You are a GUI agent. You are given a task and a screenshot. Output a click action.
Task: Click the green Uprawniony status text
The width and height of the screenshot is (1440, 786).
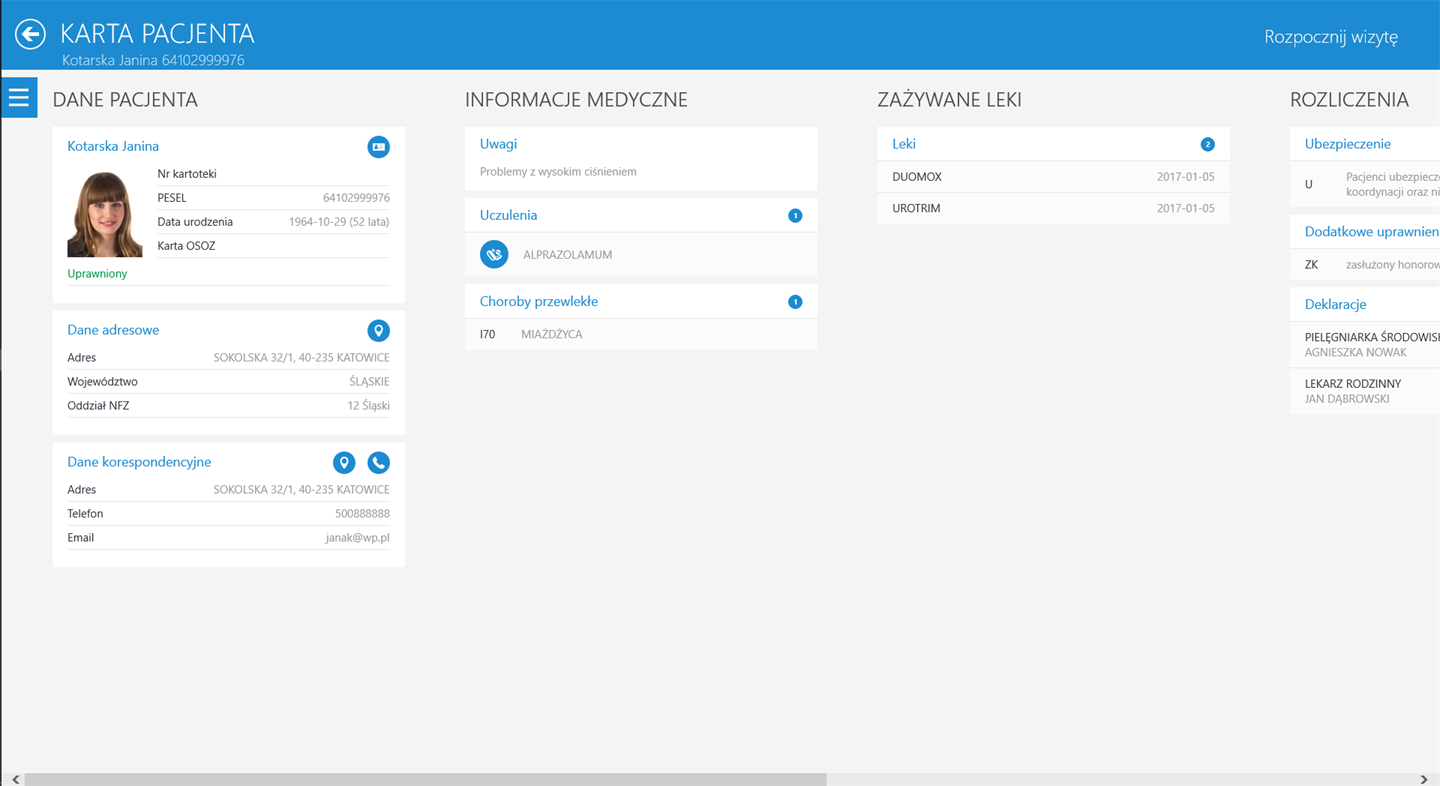(x=97, y=274)
